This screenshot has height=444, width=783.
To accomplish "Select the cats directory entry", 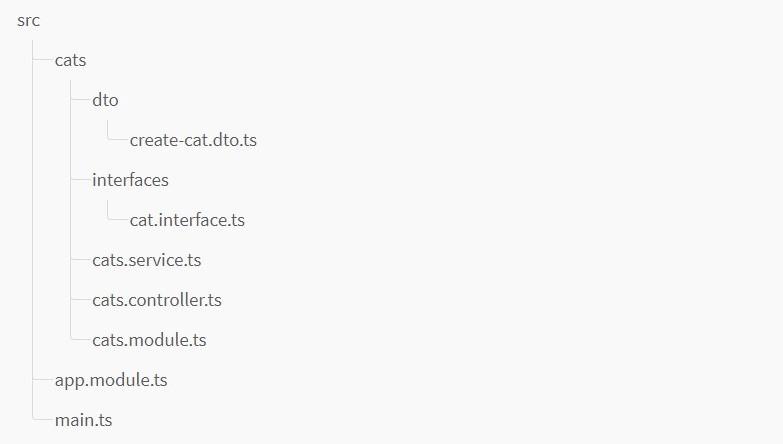I will [70, 60].
